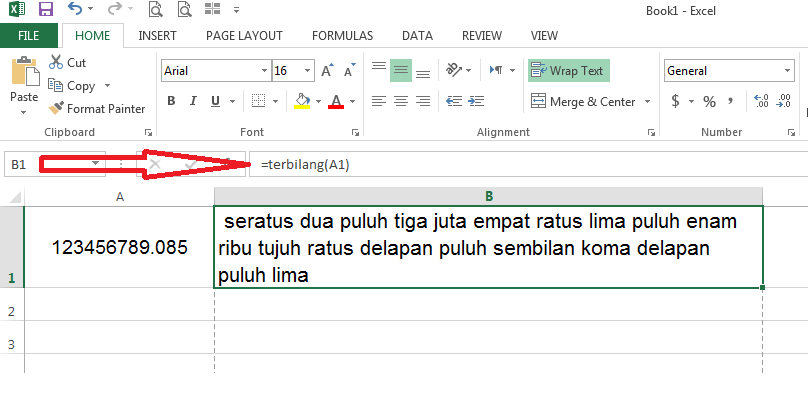Align cell text to the right
Viewport: 808px width, 408px height.
click(x=423, y=101)
